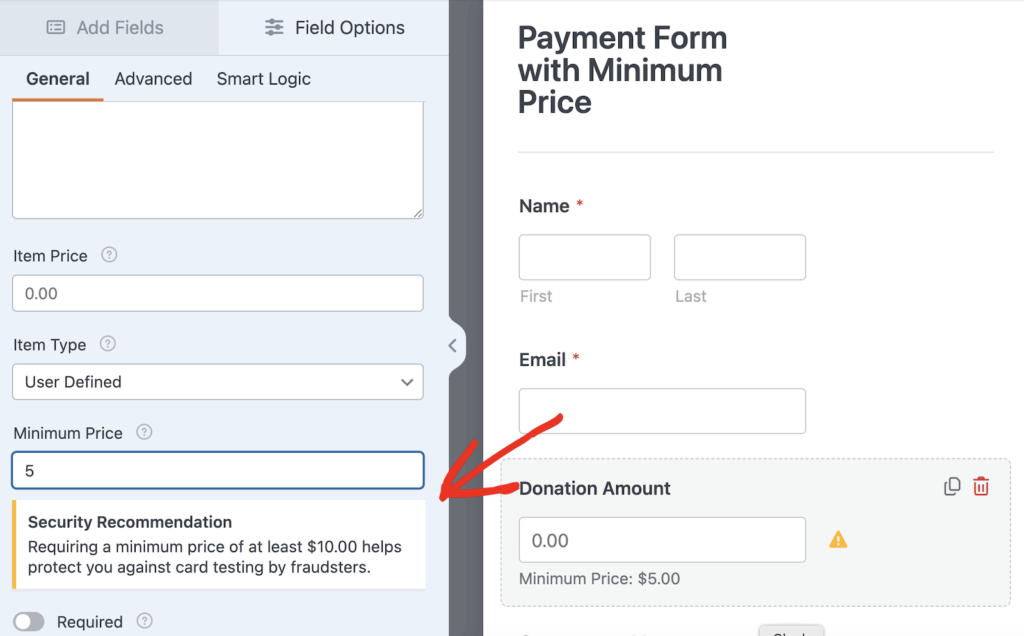The height and width of the screenshot is (636, 1024).
Task: Click the yellow warning icon beside Donation Amount
Action: click(x=838, y=540)
